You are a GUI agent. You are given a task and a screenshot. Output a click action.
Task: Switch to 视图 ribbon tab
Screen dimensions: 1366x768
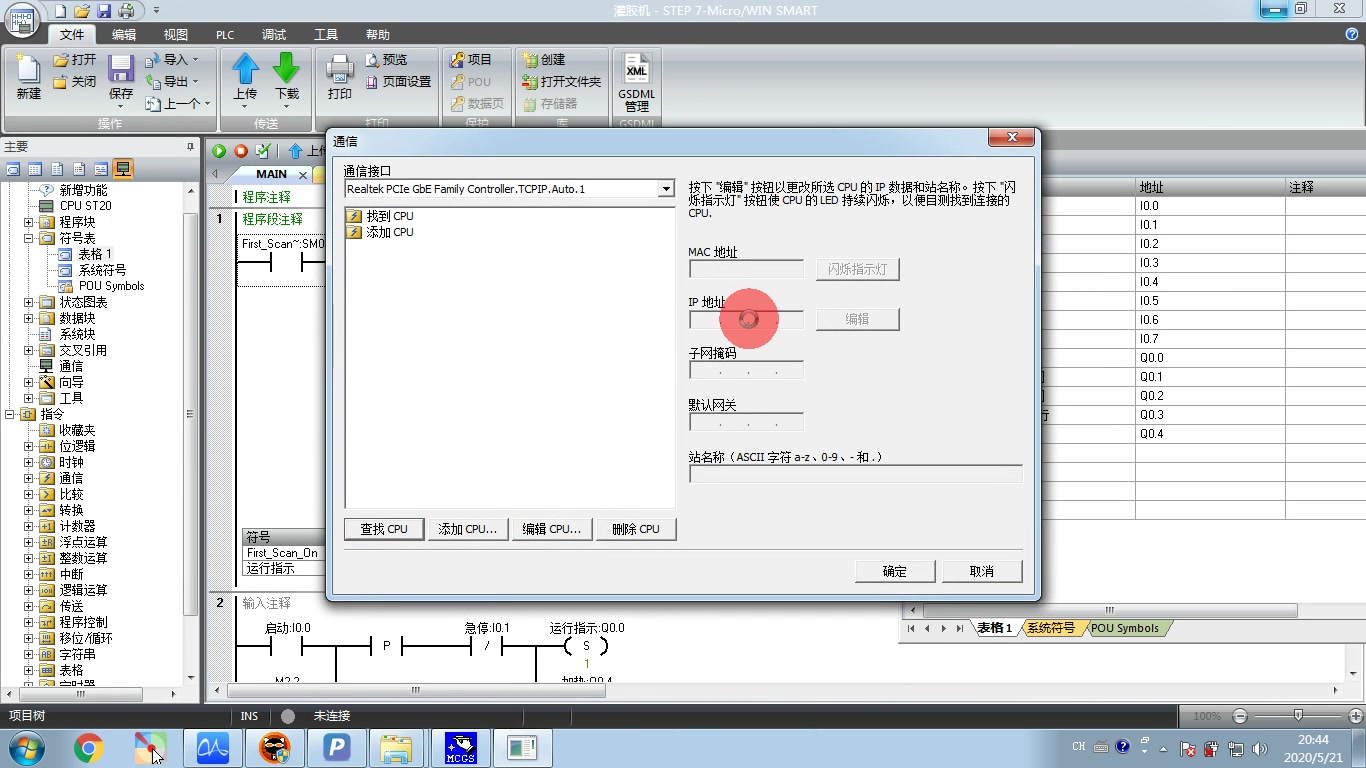coord(175,34)
